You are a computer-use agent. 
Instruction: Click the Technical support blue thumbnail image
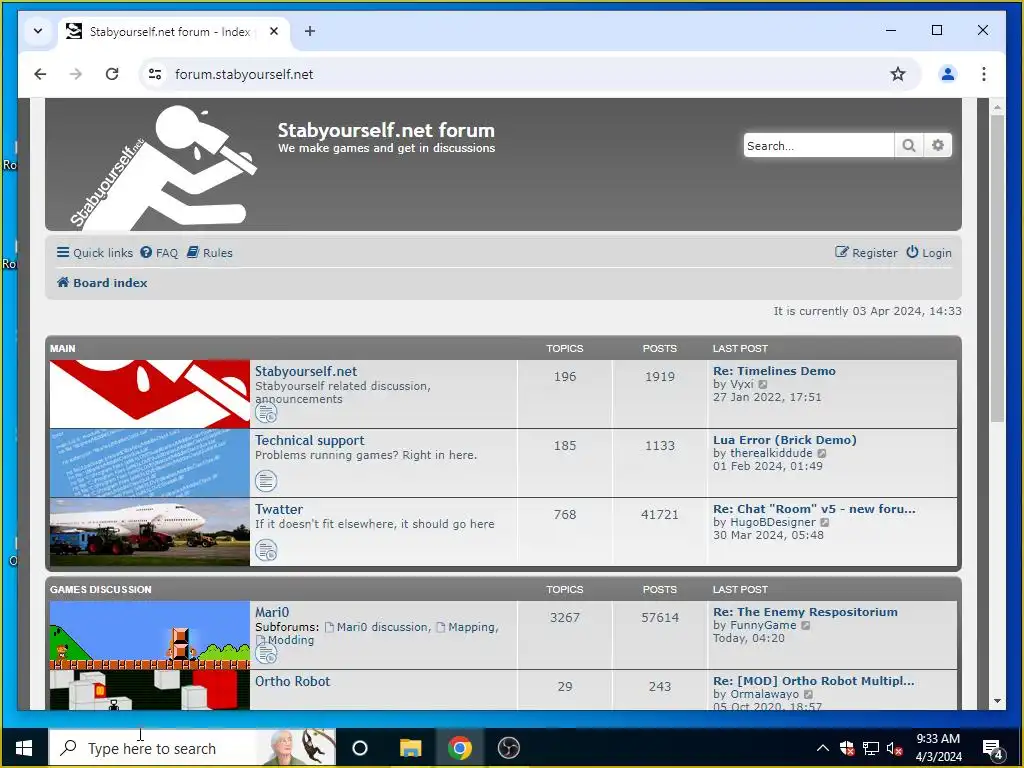coord(150,463)
